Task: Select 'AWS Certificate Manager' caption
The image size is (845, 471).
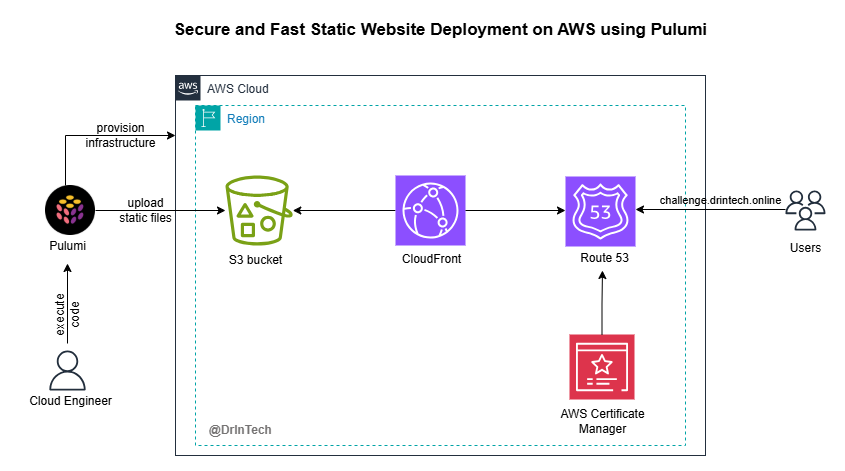Action: 602,421
